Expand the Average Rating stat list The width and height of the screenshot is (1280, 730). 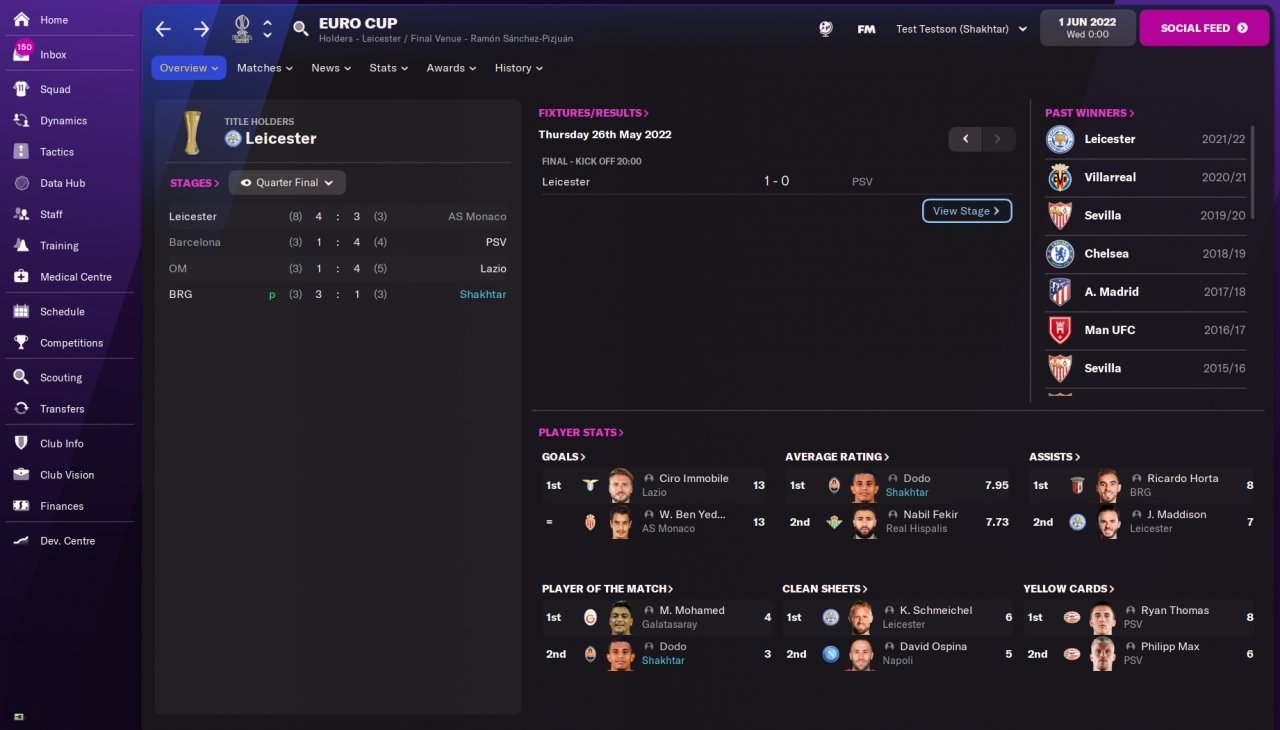pos(837,456)
